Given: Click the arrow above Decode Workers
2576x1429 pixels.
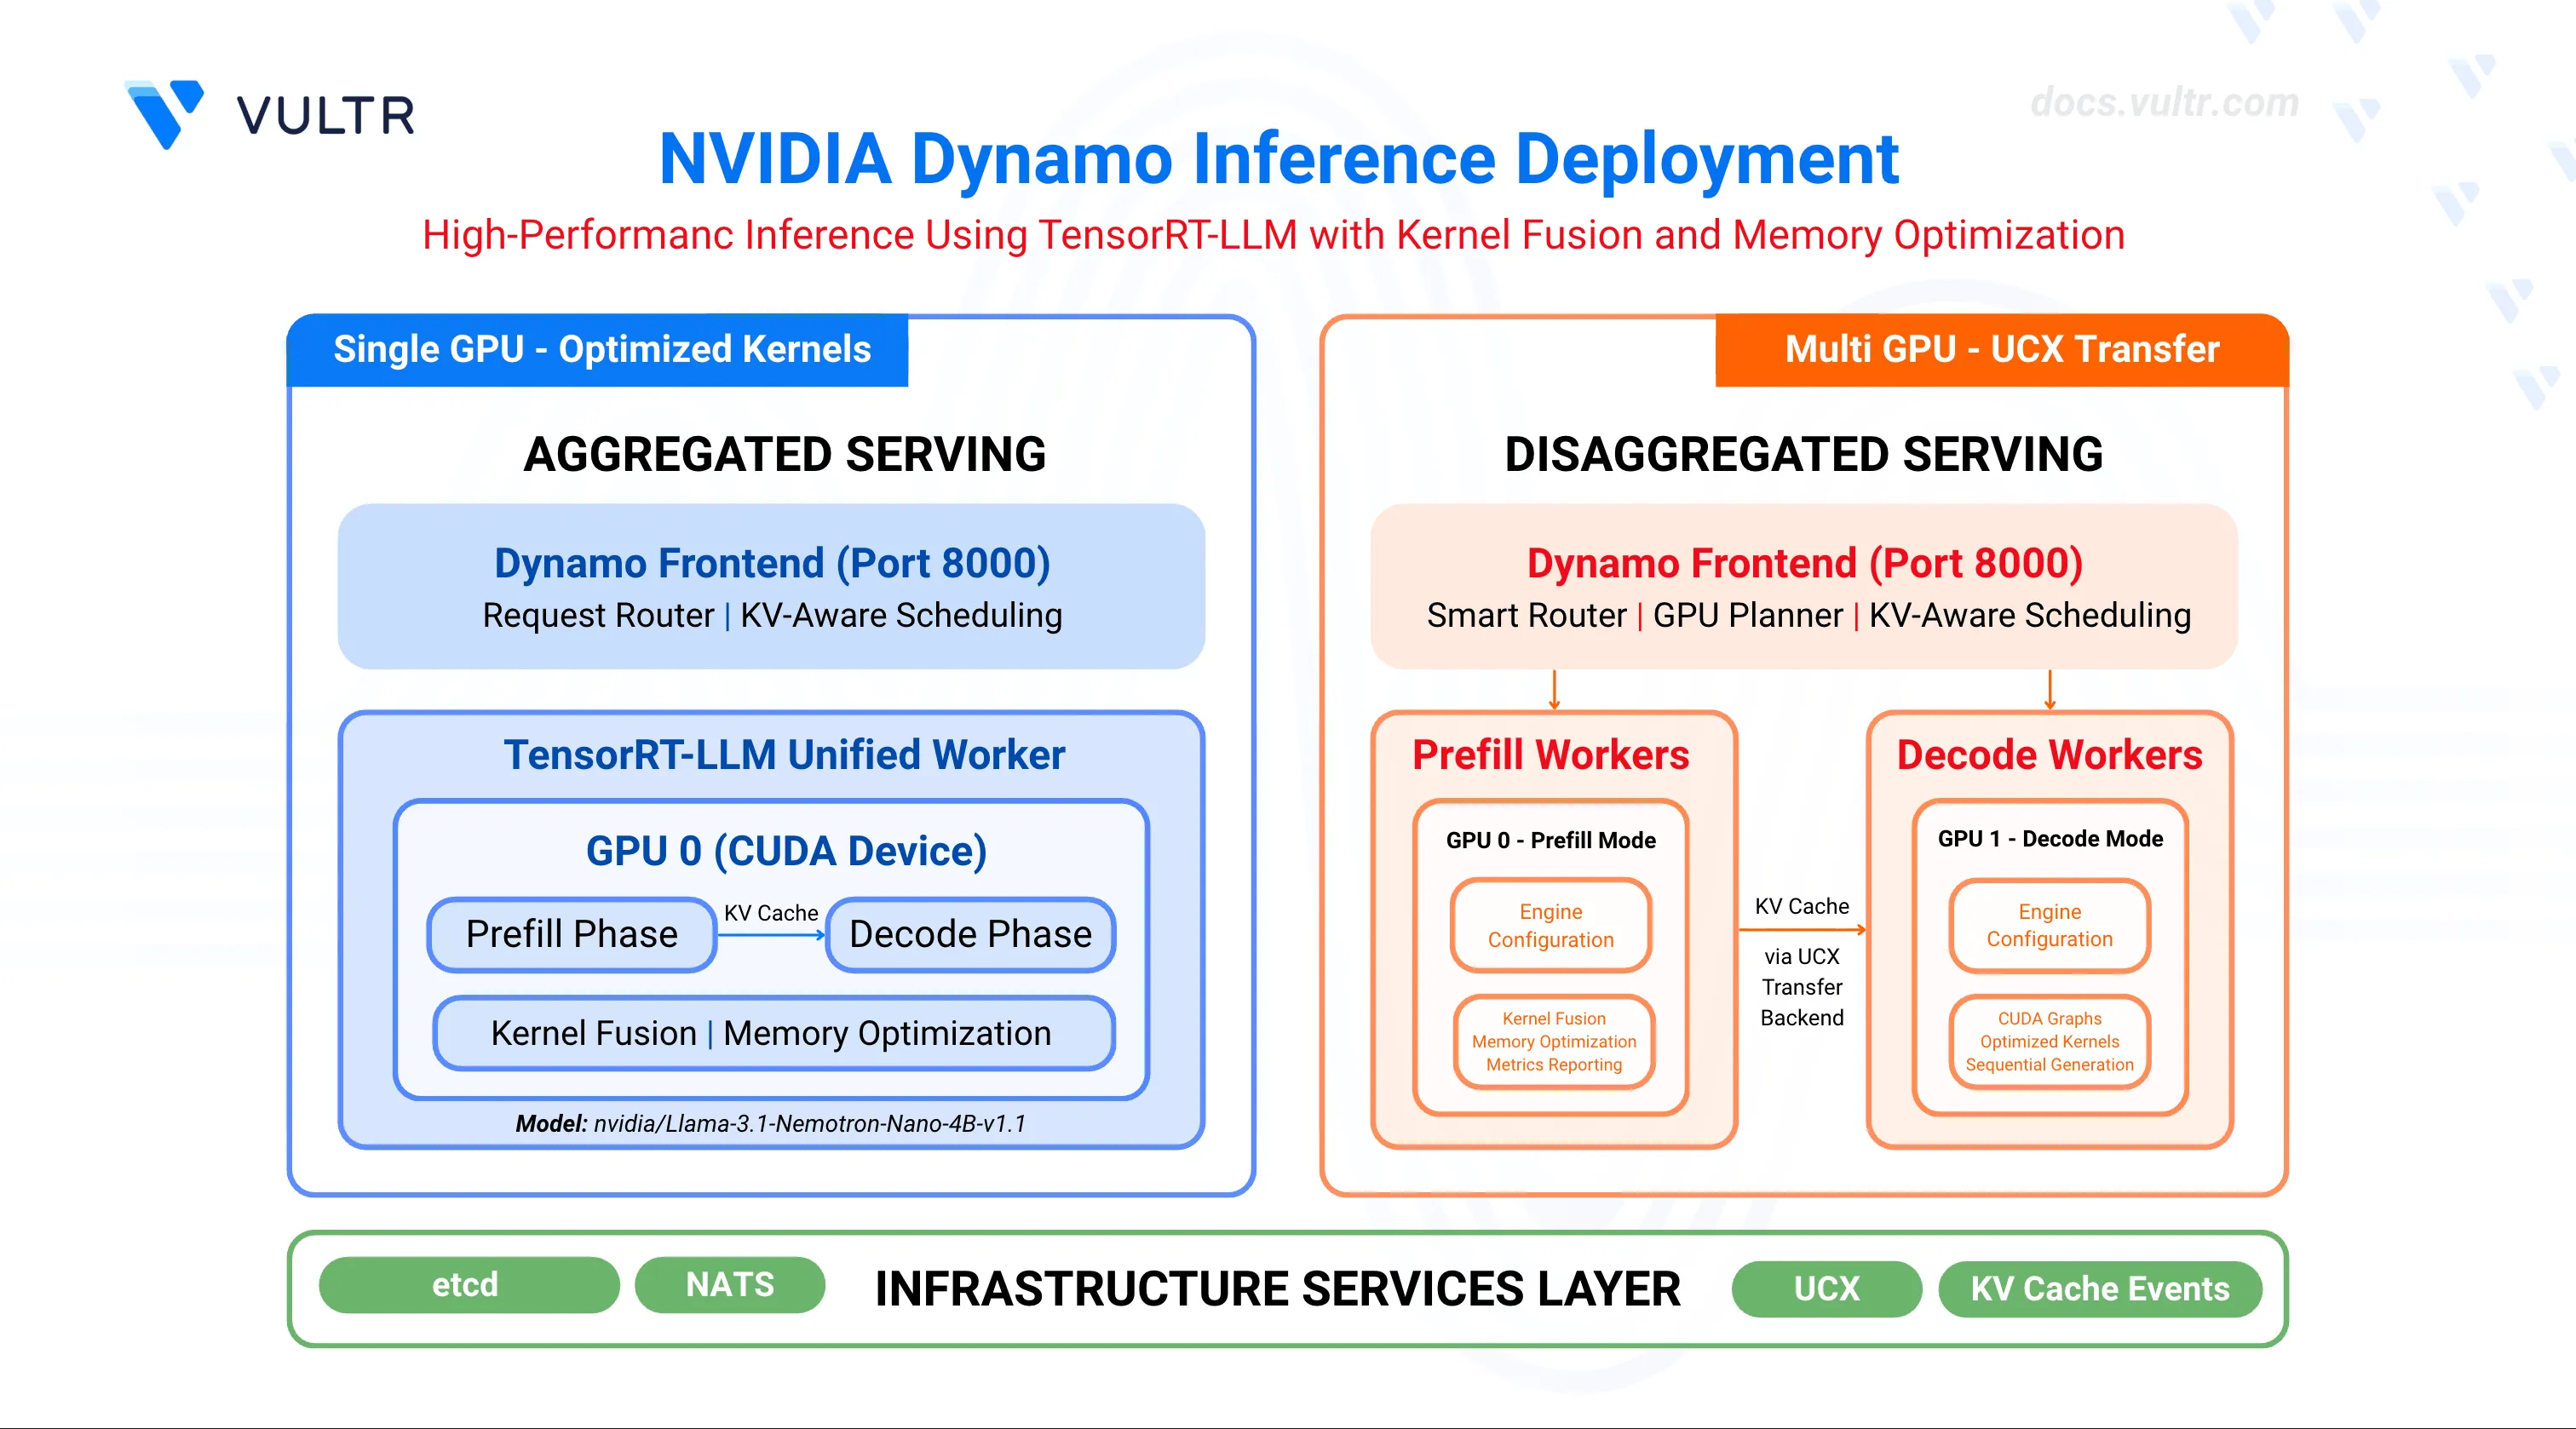Looking at the screenshot, I should (x=2049, y=690).
